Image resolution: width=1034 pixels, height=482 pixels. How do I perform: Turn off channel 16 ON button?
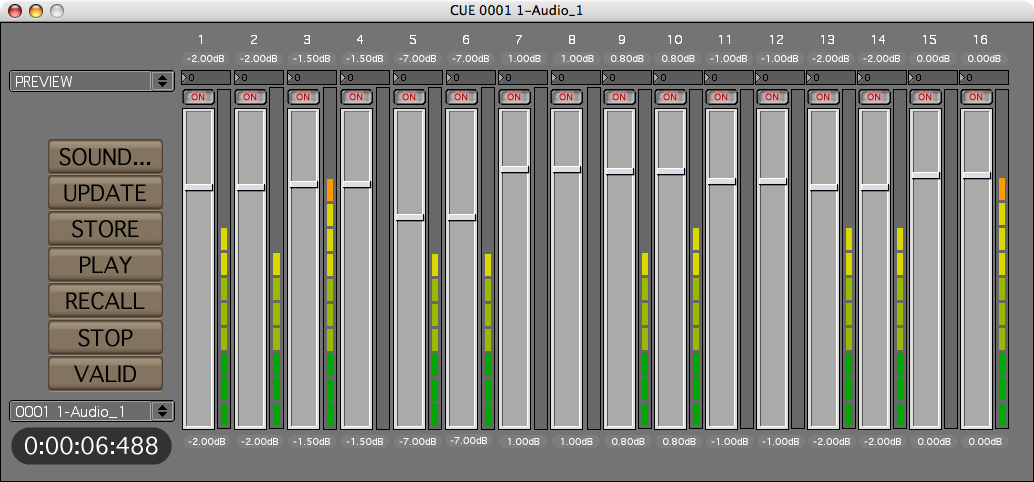975,97
